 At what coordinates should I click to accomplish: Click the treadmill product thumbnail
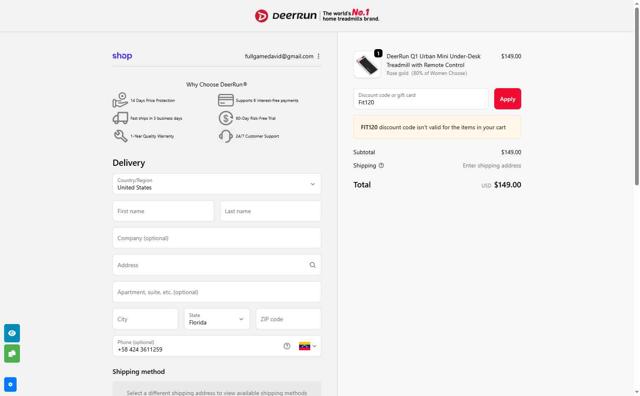[367, 65]
